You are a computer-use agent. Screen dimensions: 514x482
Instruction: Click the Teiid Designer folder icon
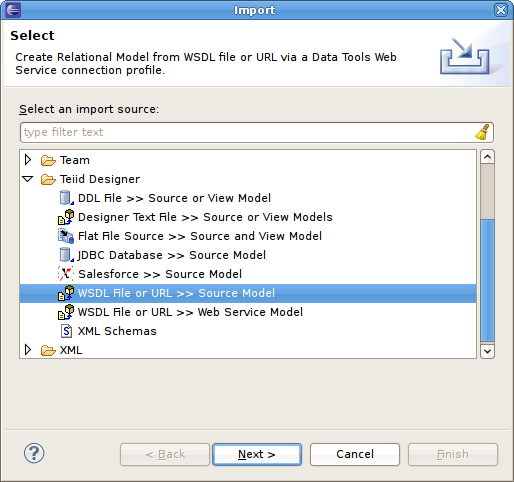point(48,179)
